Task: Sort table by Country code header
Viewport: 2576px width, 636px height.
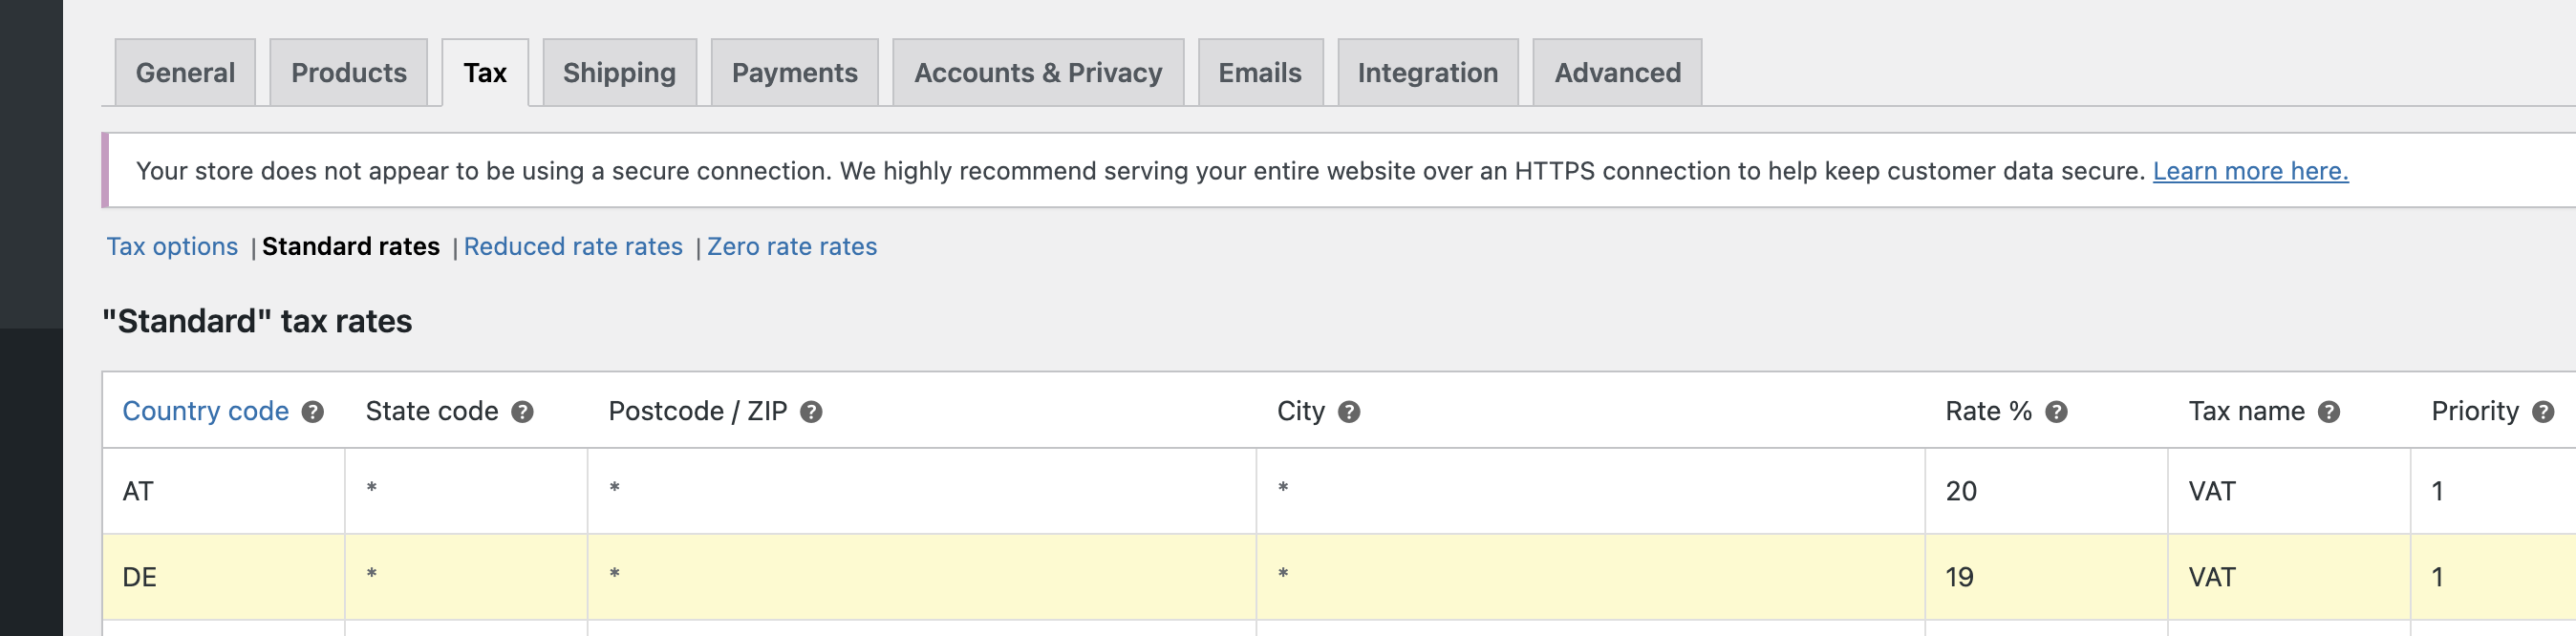Action: pos(205,412)
